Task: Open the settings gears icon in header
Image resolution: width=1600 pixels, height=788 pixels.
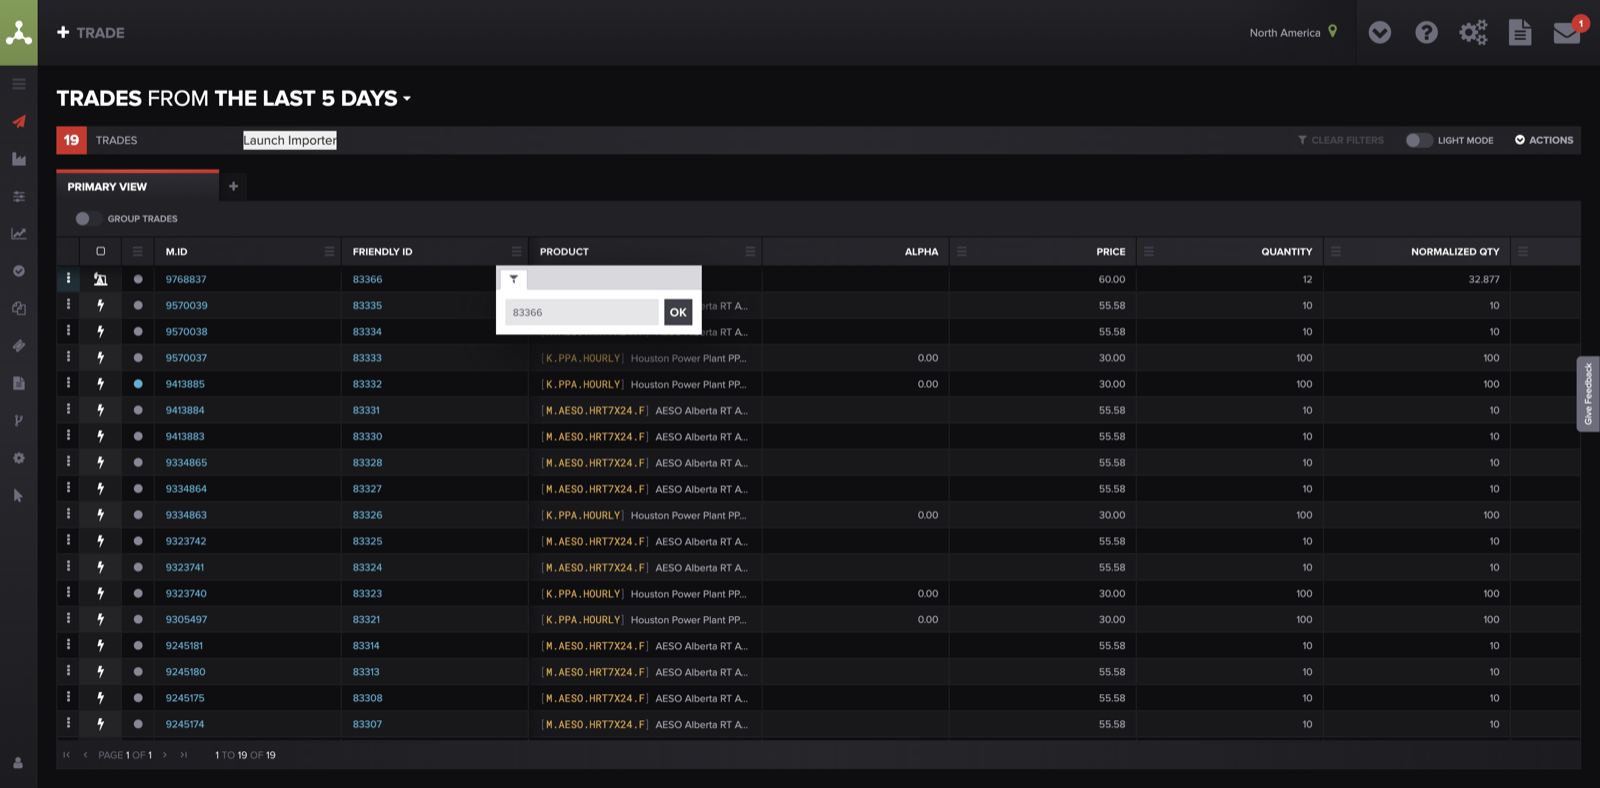Action: pyautogui.click(x=1473, y=33)
